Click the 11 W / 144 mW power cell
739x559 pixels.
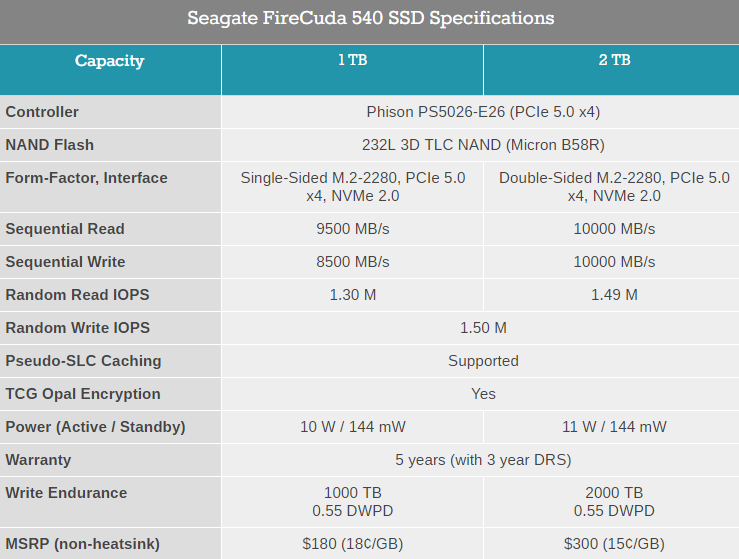614,427
